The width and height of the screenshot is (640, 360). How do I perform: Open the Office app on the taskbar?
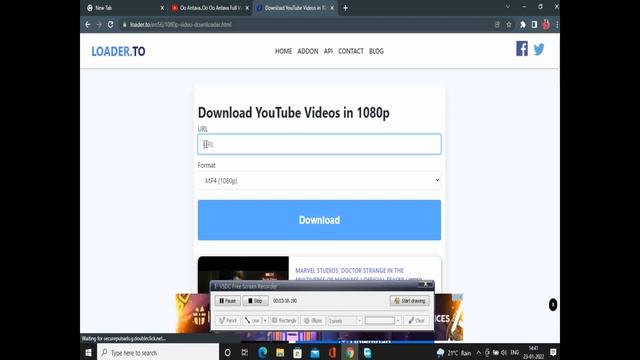(332, 353)
